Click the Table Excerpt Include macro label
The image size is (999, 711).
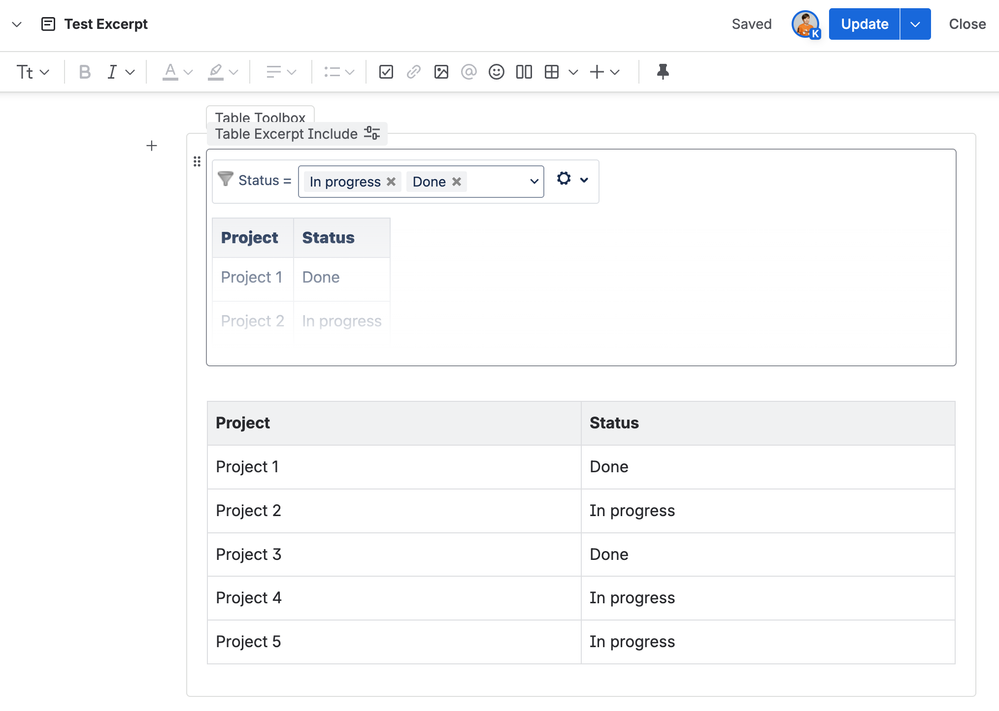coord(286,134)
